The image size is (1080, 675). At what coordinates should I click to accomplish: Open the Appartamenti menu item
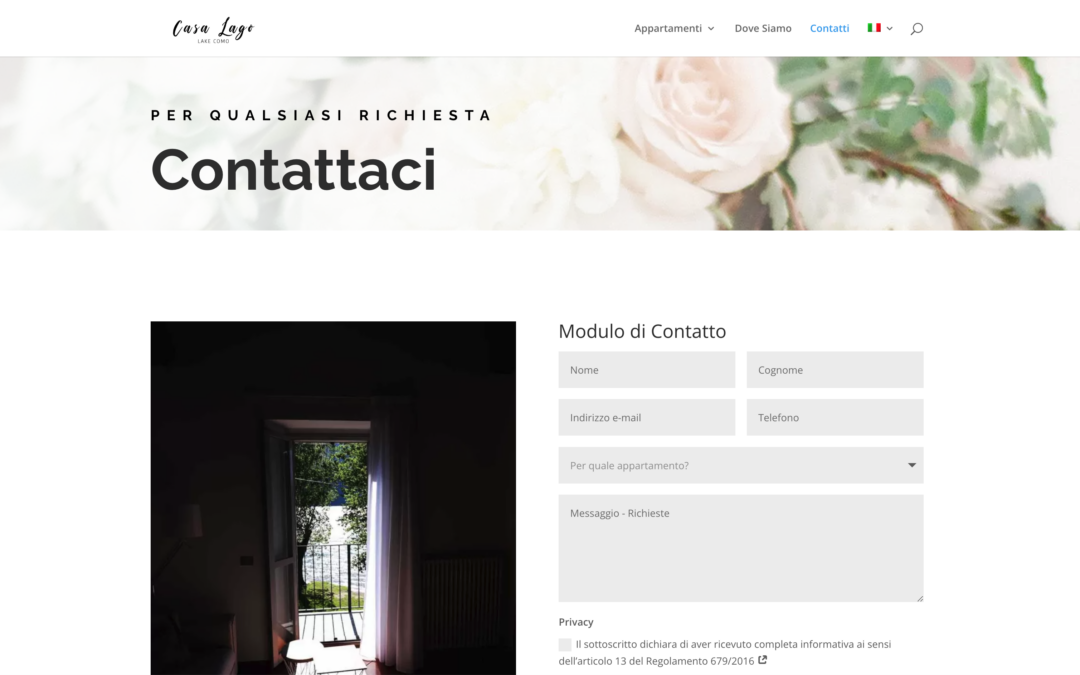[x=667, y=28]
